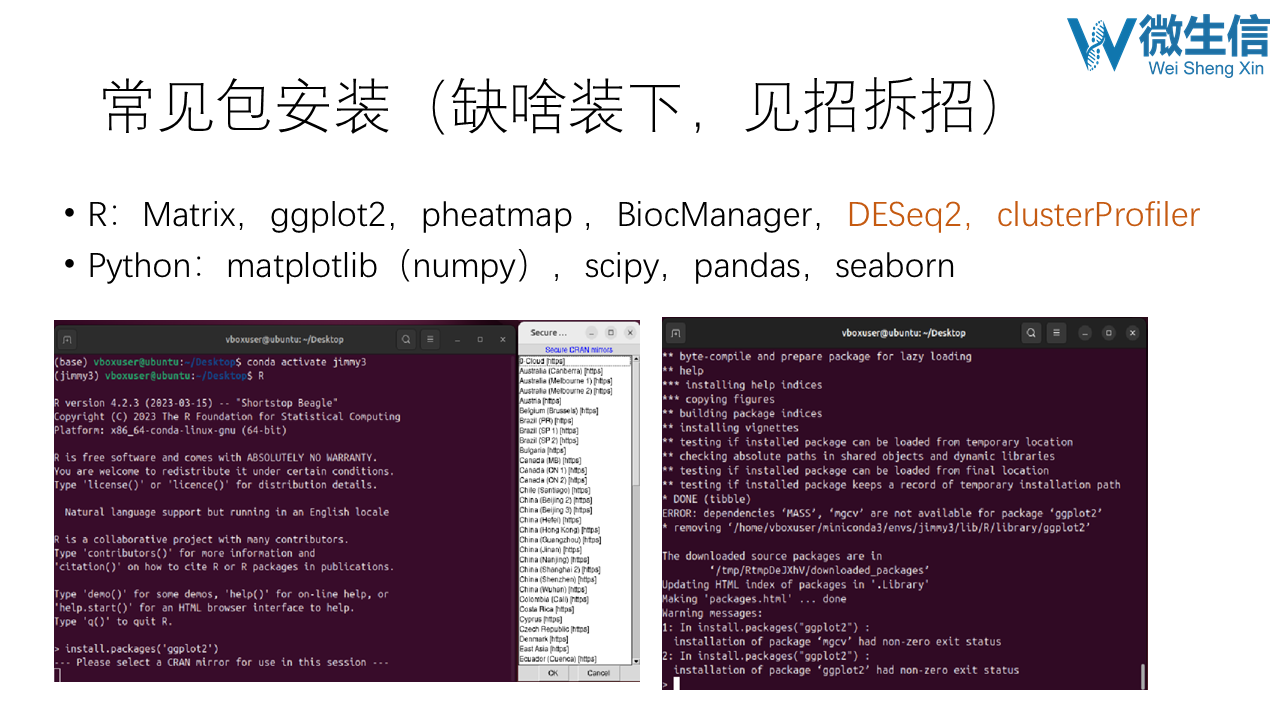This screenshot has width=1280, height=720.
Task: Open the hamburger menu in the R startup terminal
Action: click(x=430, y=339)
